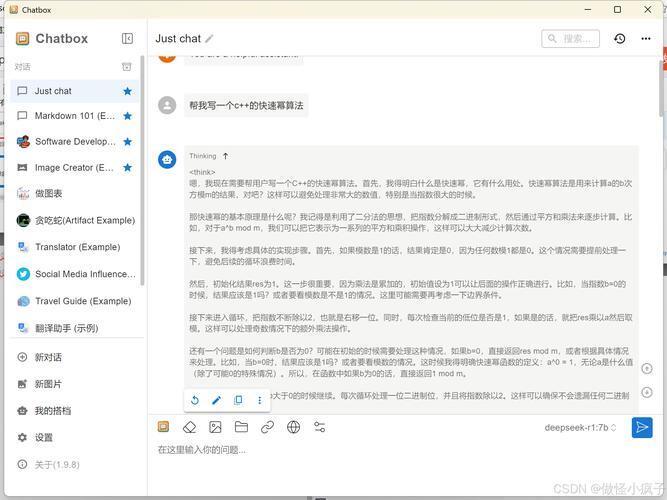Toggle star on Software Developer conversation
The image size is (667, 500).
tap(127, 142)
